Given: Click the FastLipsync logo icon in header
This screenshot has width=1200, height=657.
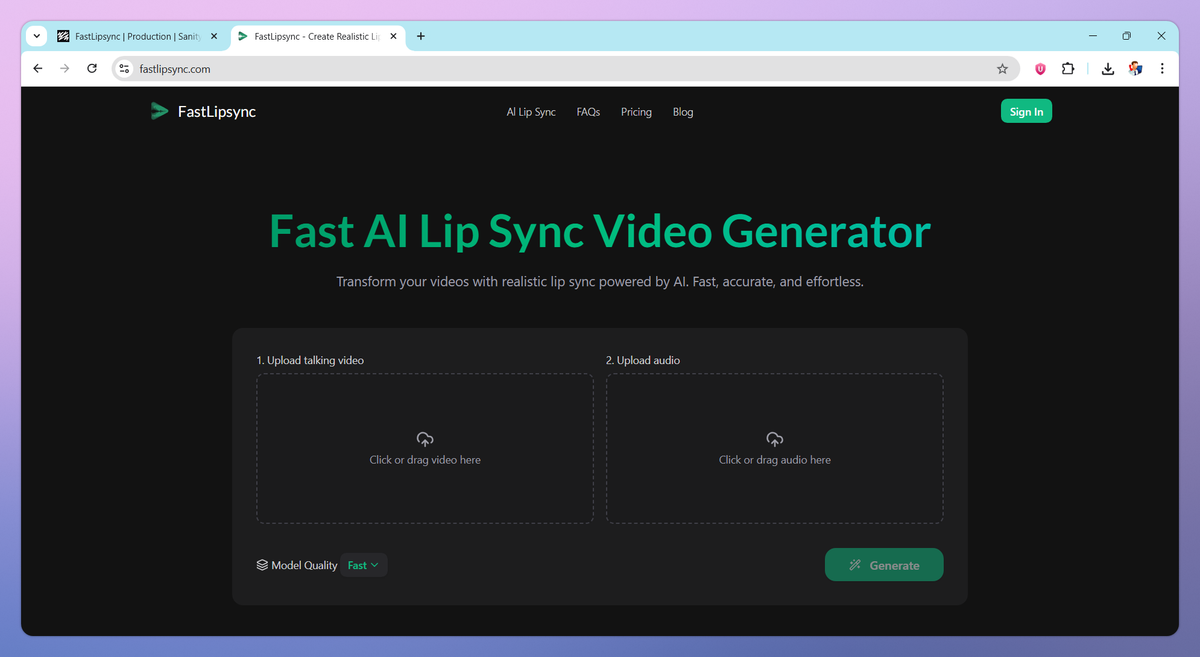Looking at the screenshot, I should [x=159, y=111].
